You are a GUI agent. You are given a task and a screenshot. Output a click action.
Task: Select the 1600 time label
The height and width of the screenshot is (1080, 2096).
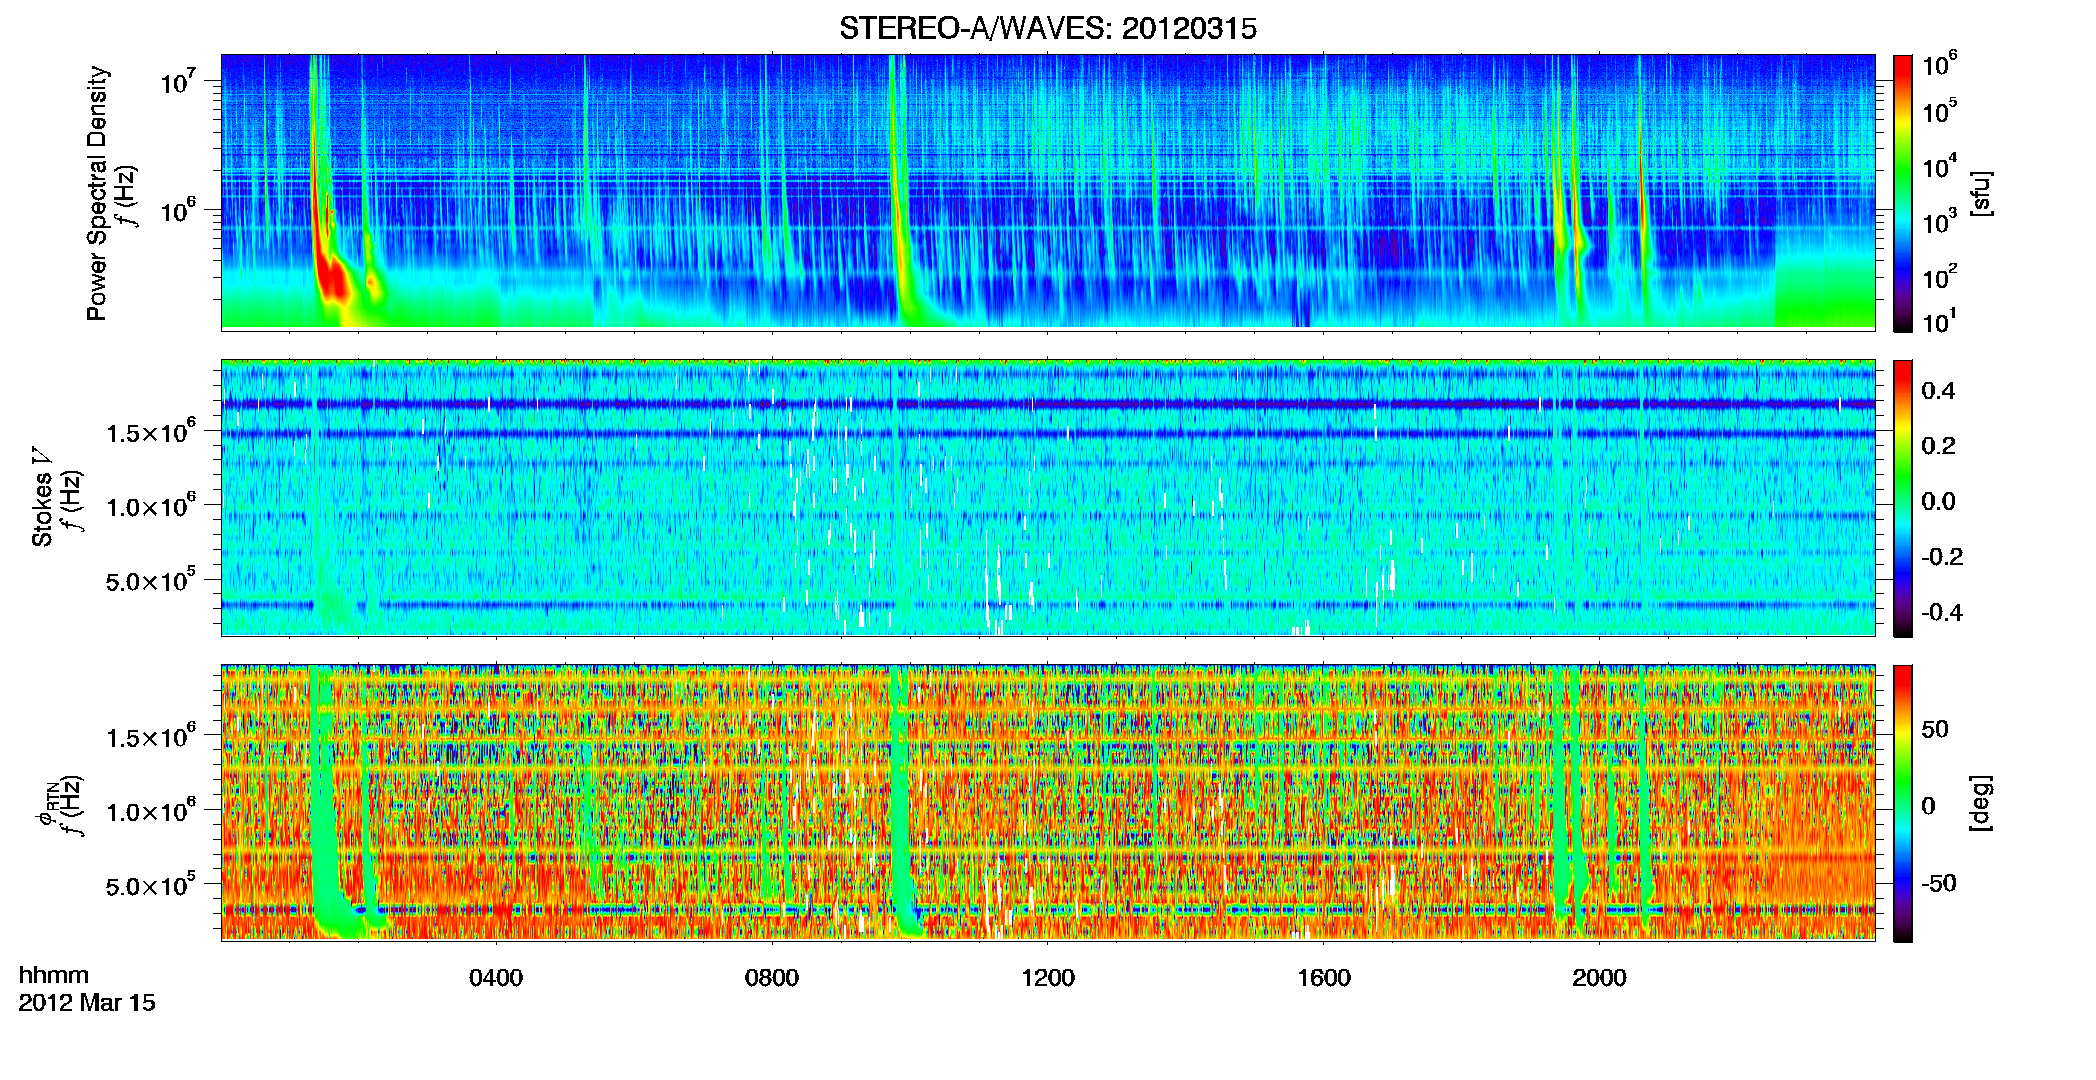pyautogui.click(x=1324, y=977)
